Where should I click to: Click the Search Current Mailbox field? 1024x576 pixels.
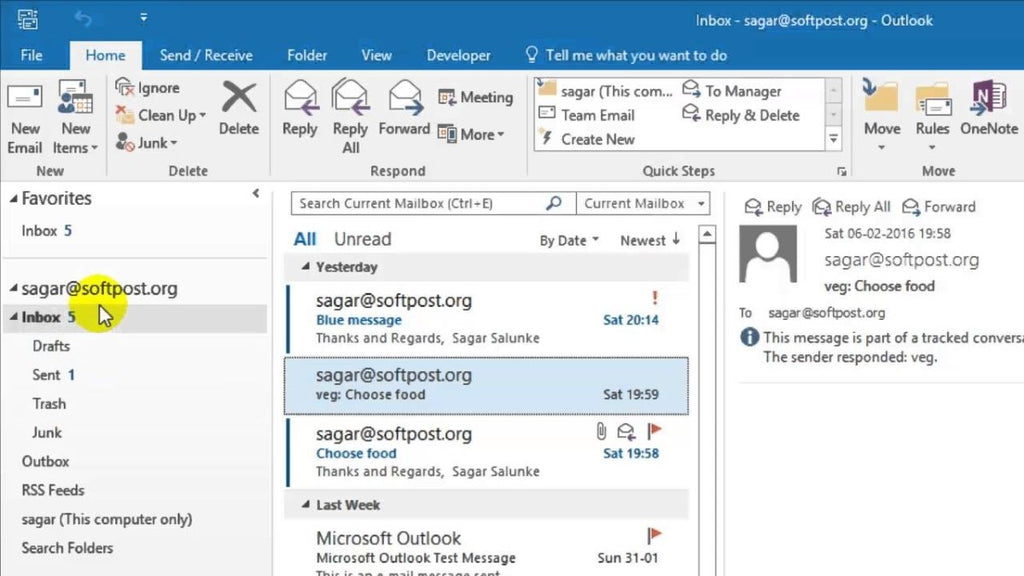(x=420, y=203)
